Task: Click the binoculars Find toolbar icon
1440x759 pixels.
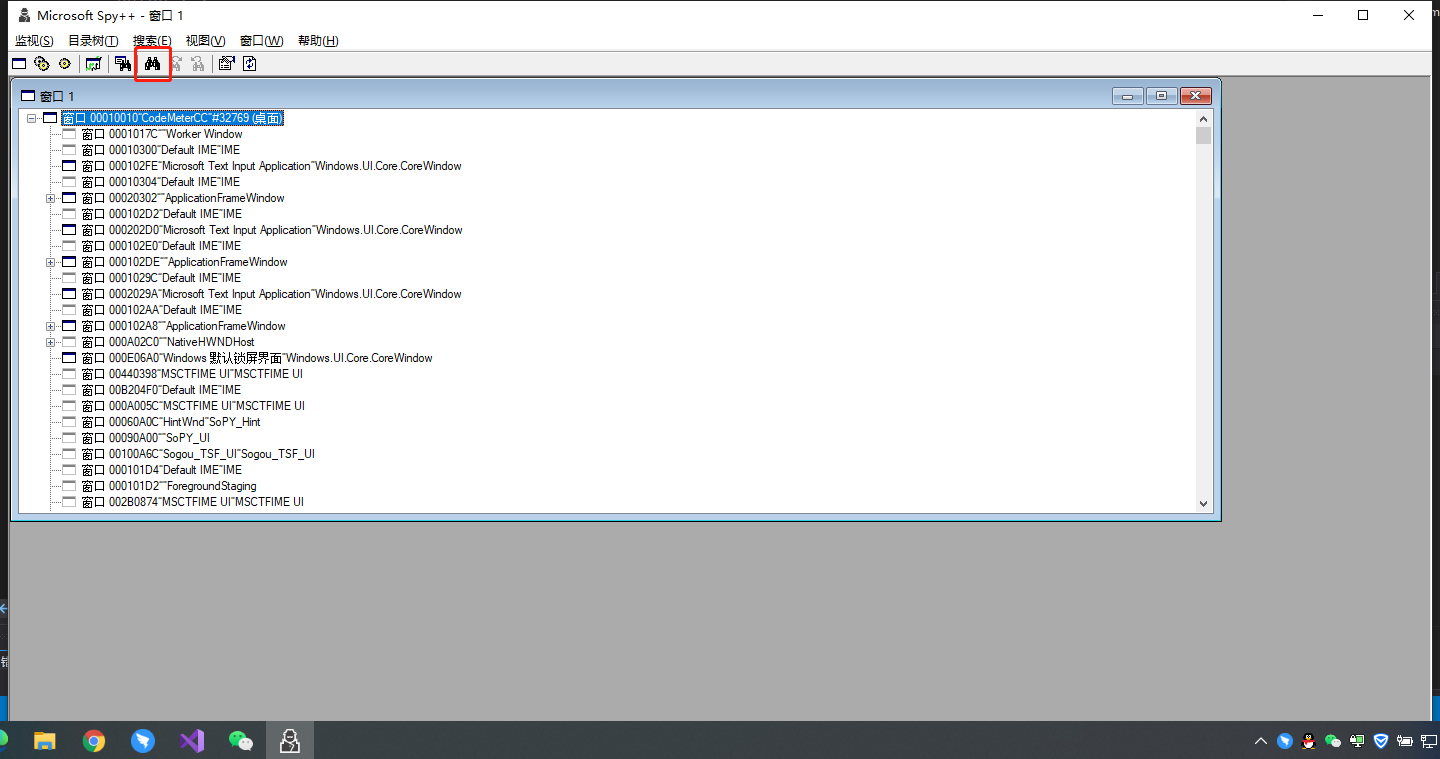Action: pyautogui.click(x=153, y=64)
